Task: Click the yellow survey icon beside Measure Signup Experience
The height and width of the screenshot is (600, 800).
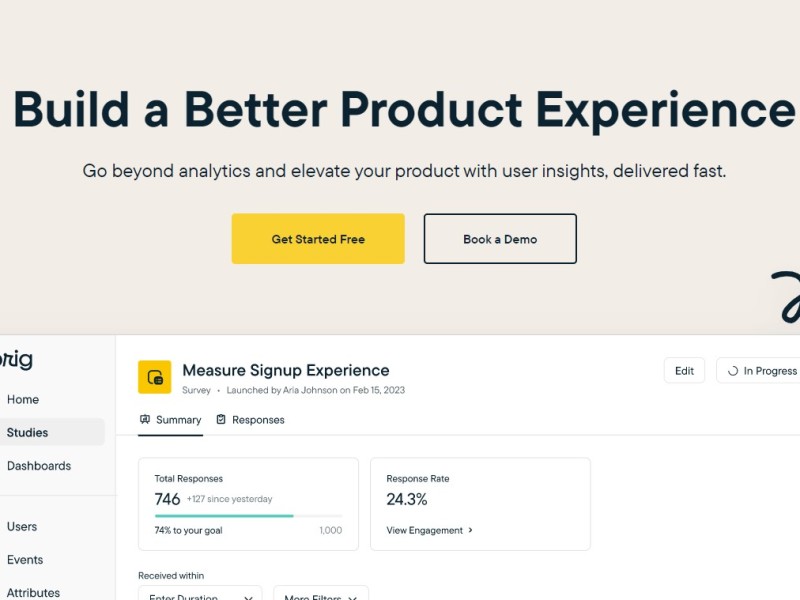Action: pos(155,377)
